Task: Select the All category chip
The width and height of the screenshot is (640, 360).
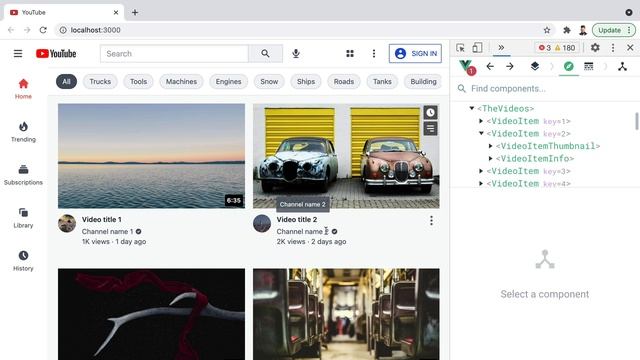Action: (66, 82)
